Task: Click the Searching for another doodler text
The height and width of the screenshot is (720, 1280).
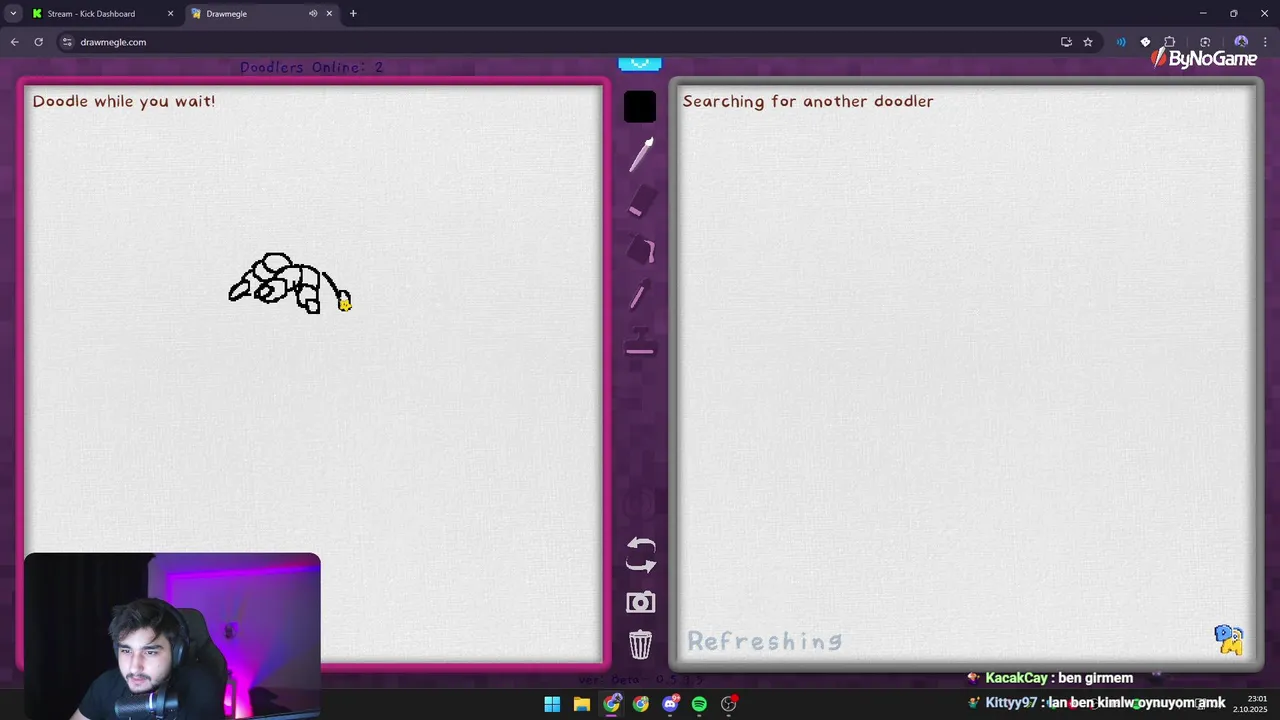Action: pos(808,101)
